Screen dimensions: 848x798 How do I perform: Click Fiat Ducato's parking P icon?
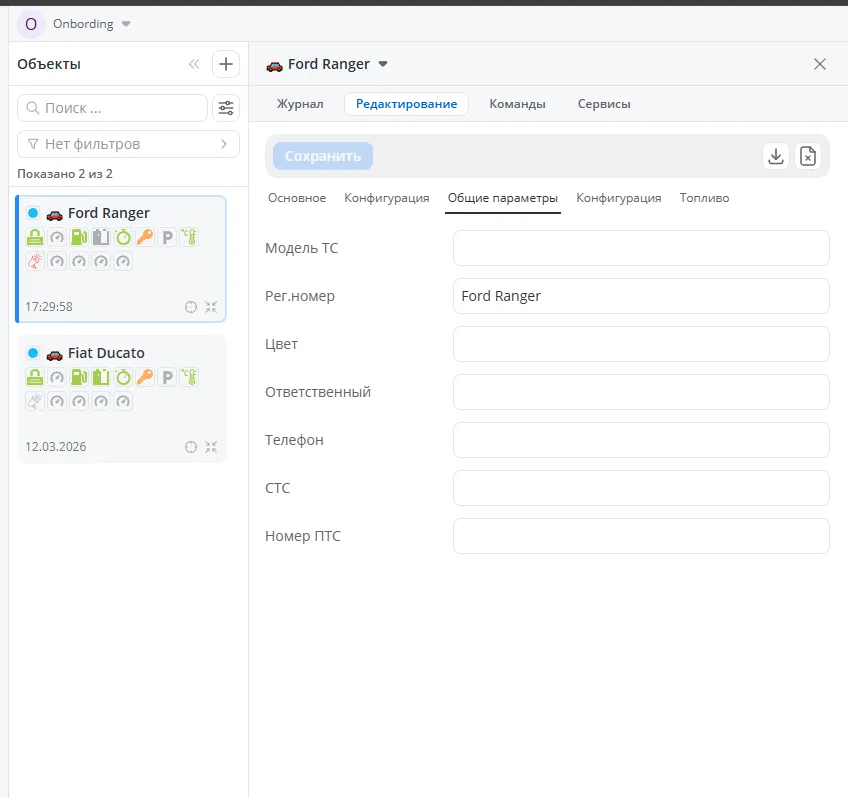pyautogui.click(x=167, y=377)
